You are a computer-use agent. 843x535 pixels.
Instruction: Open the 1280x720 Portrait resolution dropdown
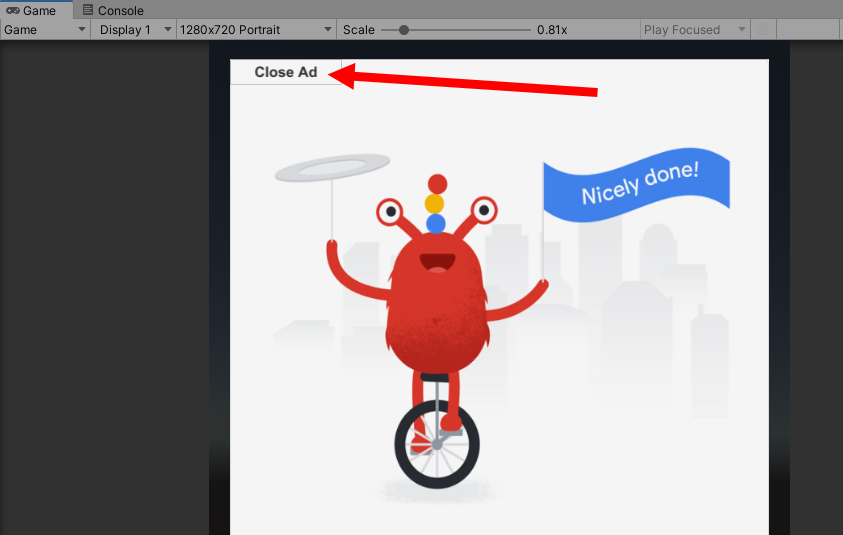click(x=256, y=30)
